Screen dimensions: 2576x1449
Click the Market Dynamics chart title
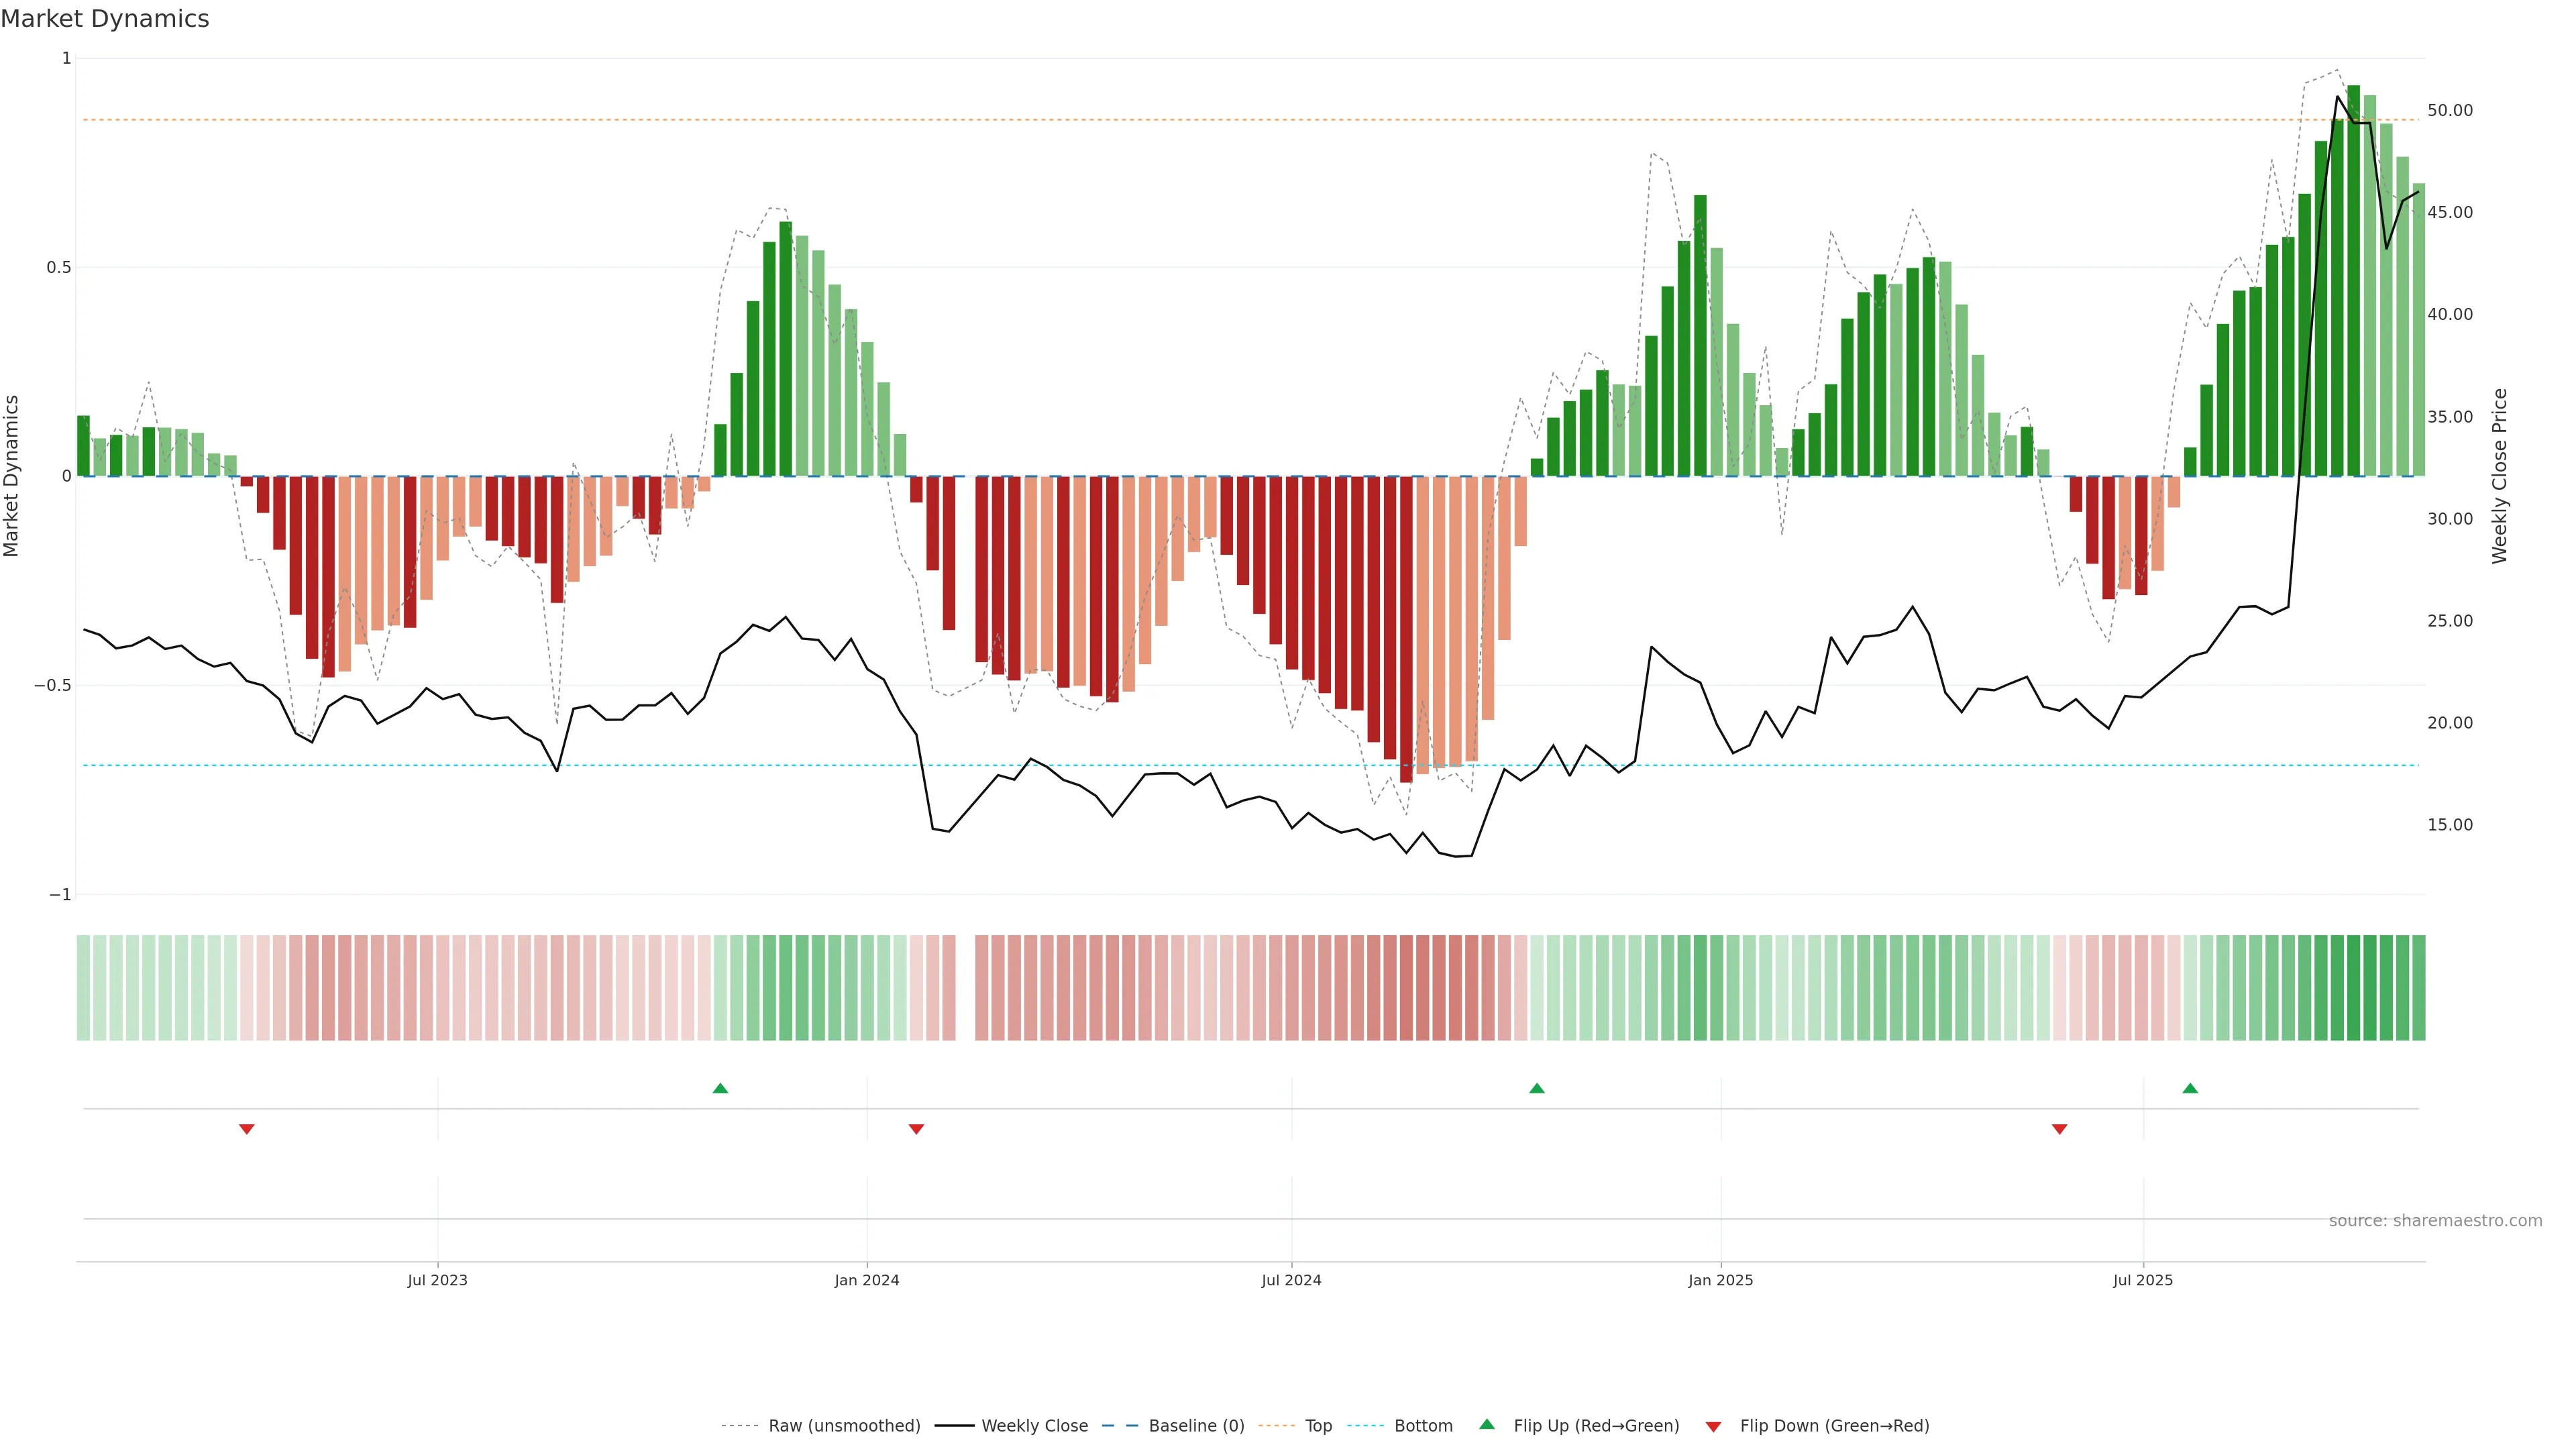105,19
